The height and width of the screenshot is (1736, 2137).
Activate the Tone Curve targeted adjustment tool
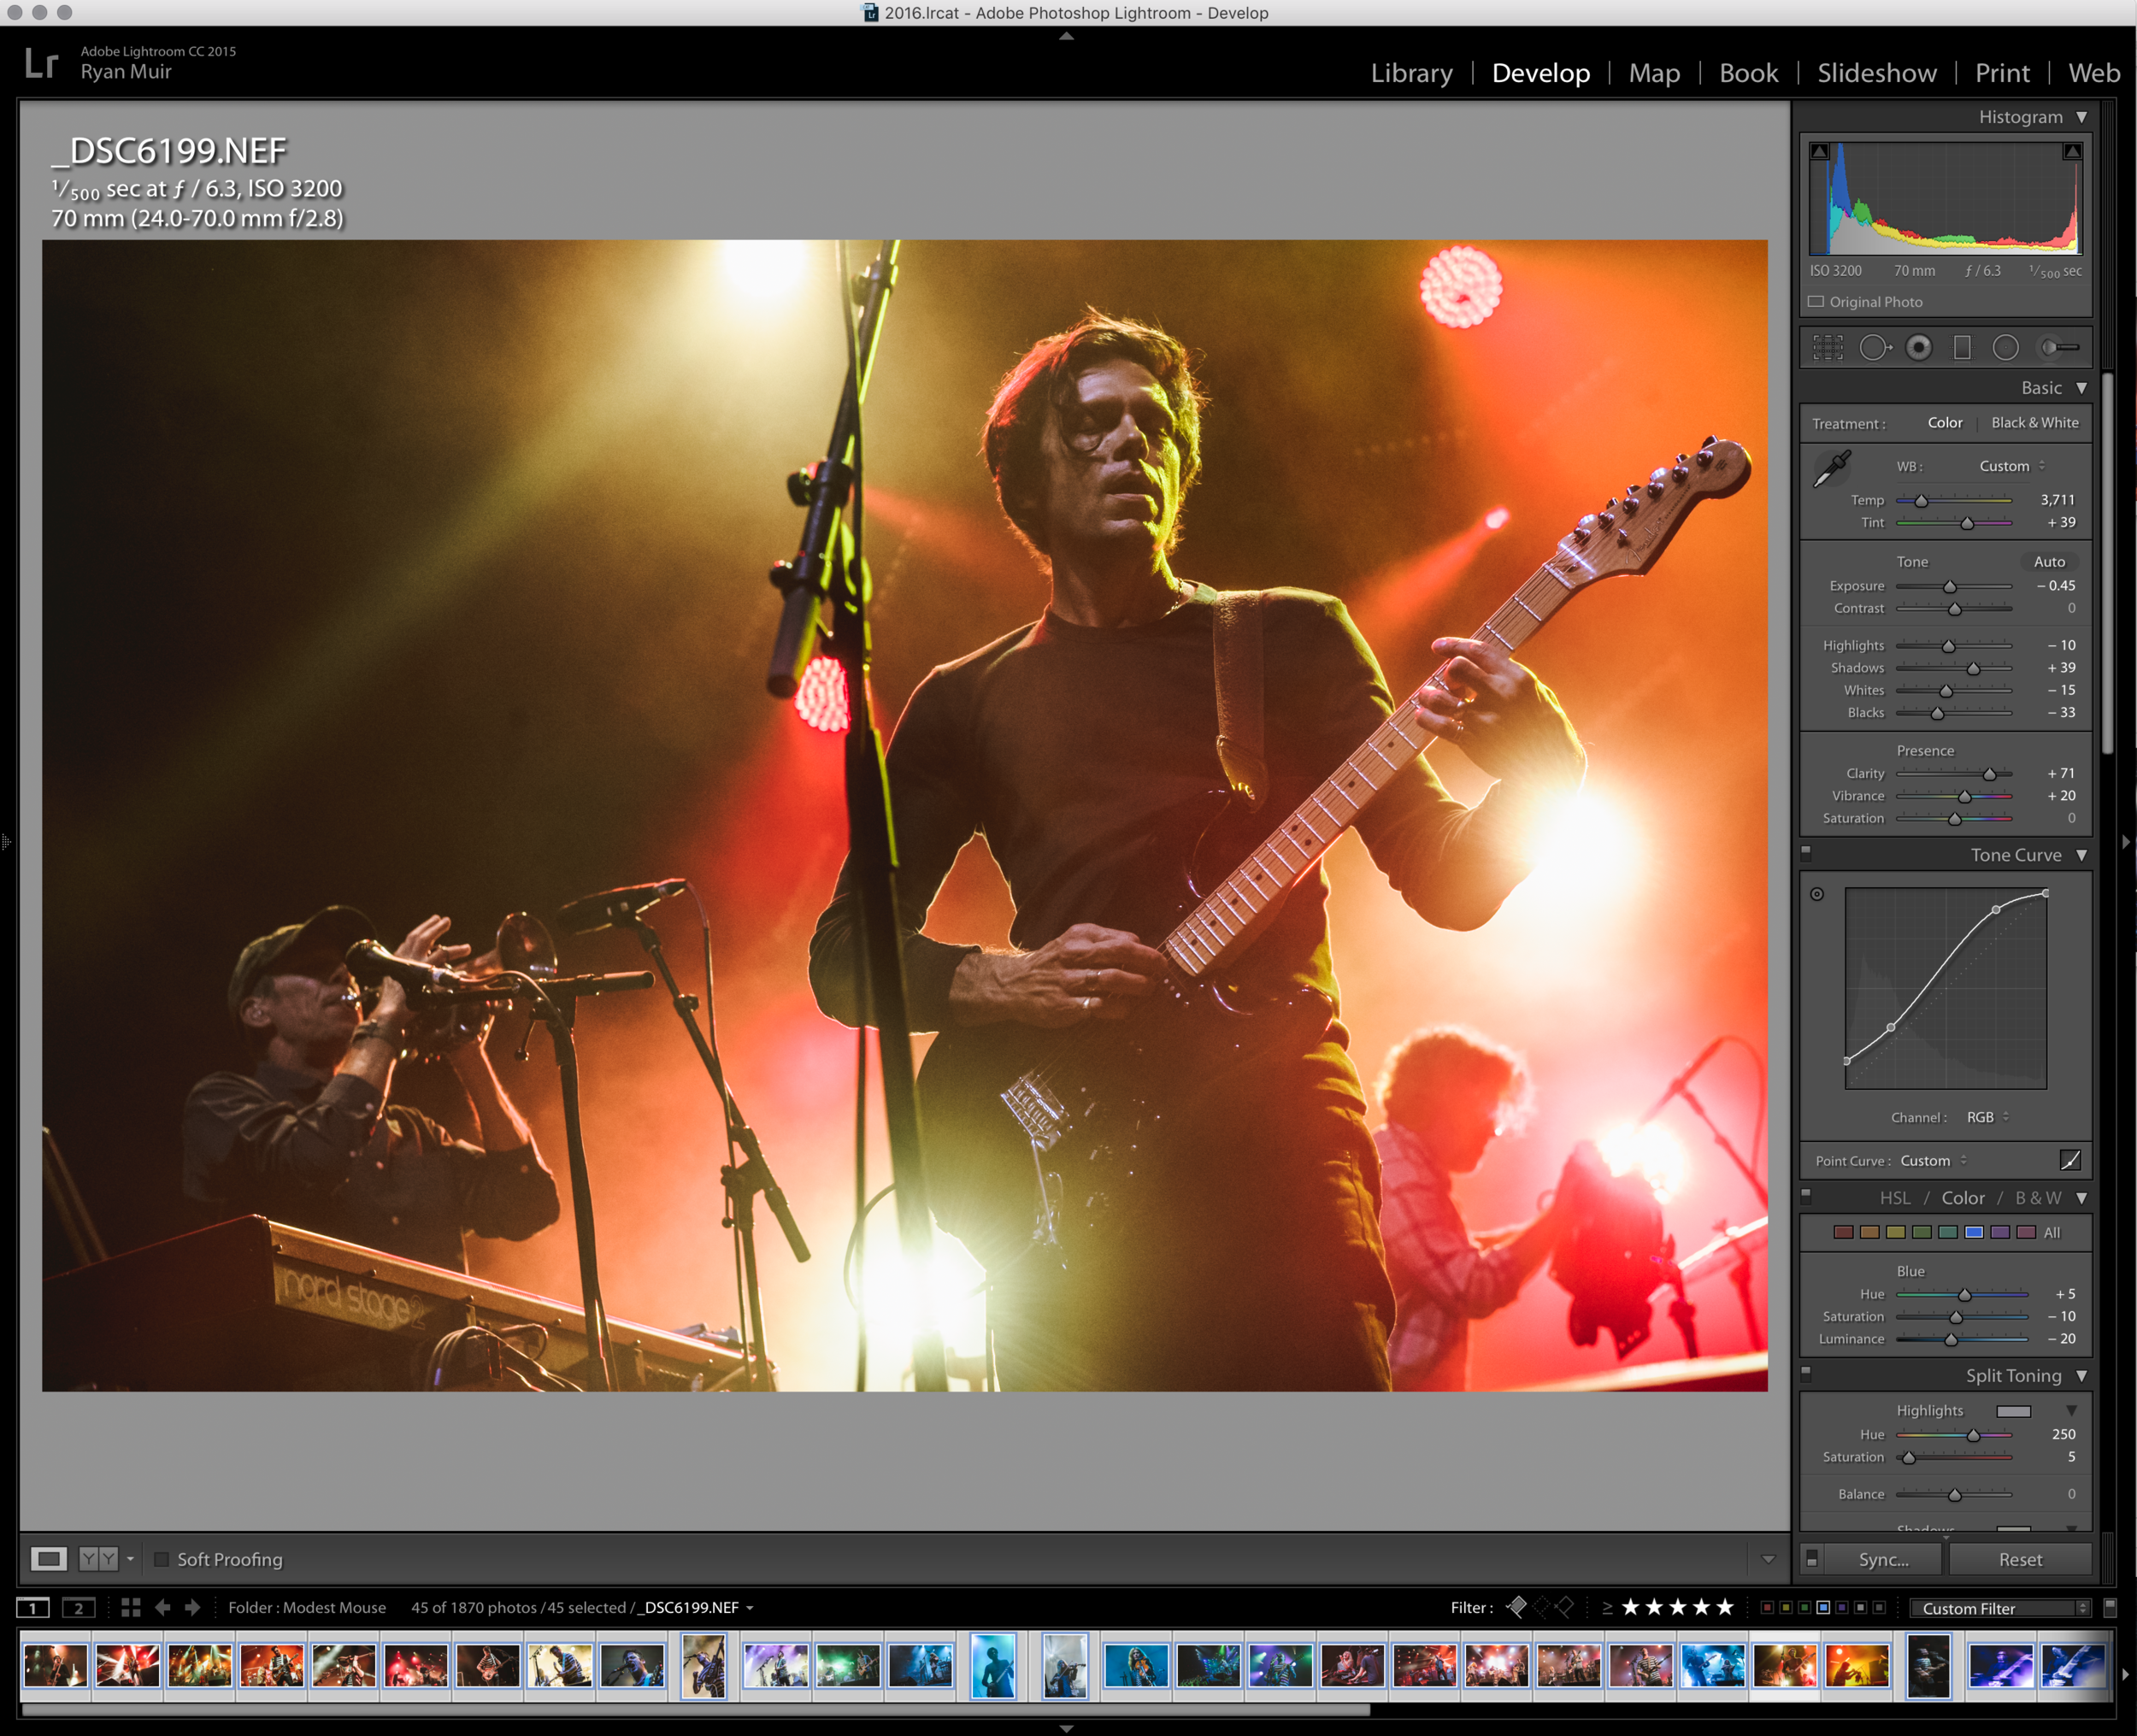[x=1817, y=894]
